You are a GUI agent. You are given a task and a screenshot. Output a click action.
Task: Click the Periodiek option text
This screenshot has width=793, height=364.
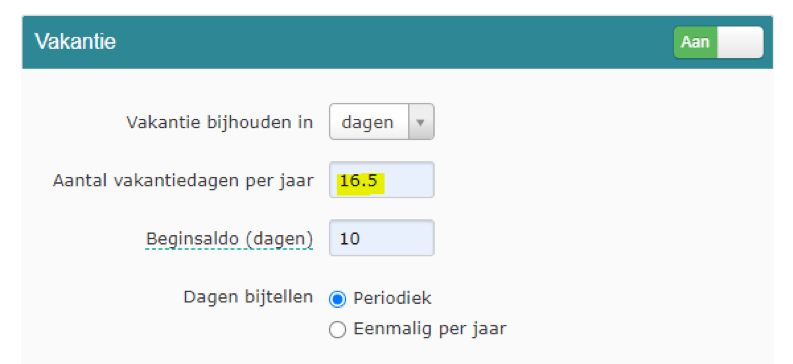pos(392,298)
